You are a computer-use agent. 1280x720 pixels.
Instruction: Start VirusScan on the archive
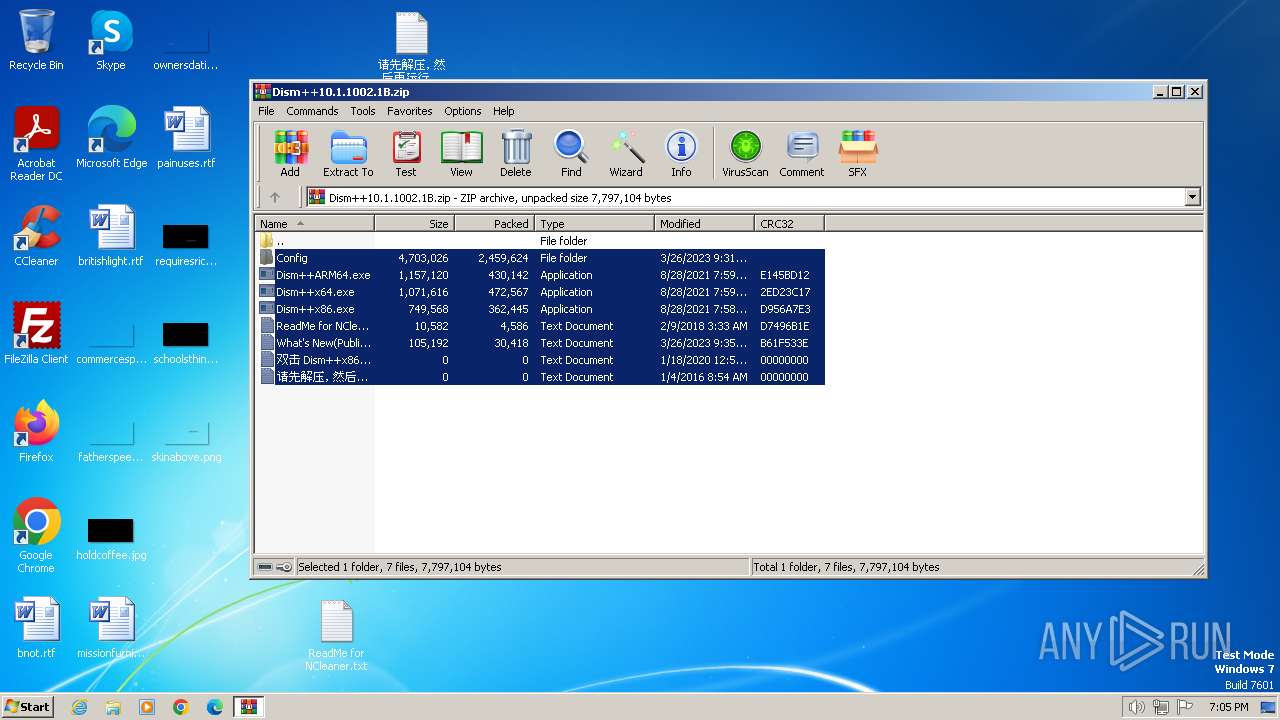click(745, 154)
